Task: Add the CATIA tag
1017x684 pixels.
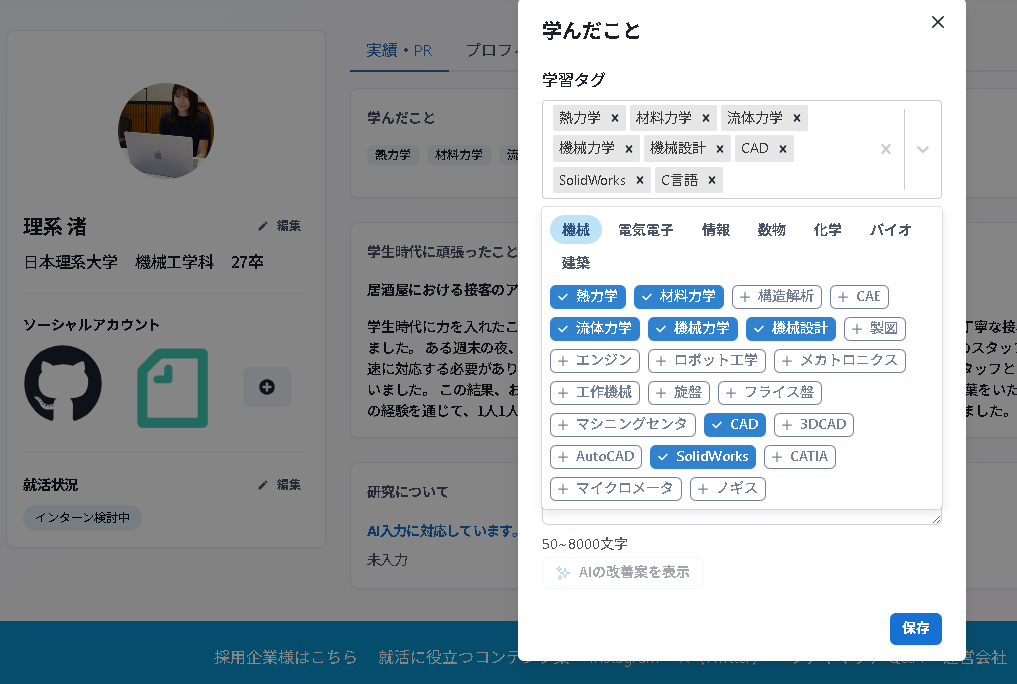Action: tap(800, 456)
